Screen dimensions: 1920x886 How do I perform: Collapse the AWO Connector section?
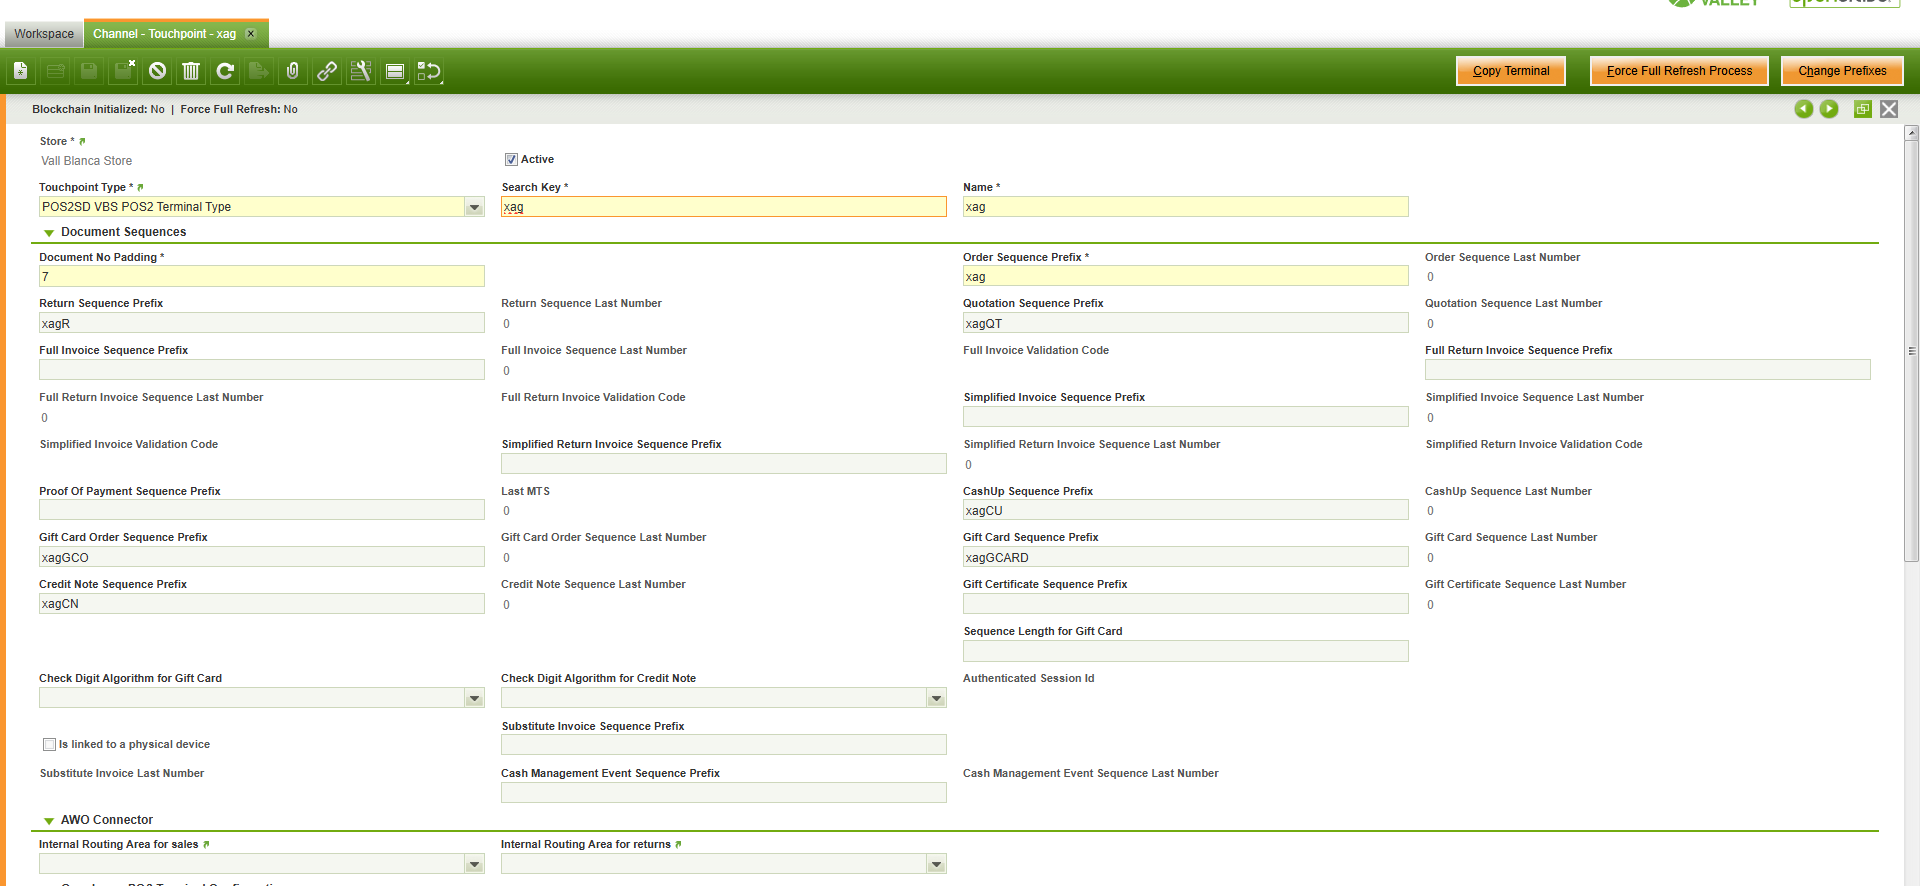coord(49,821)
